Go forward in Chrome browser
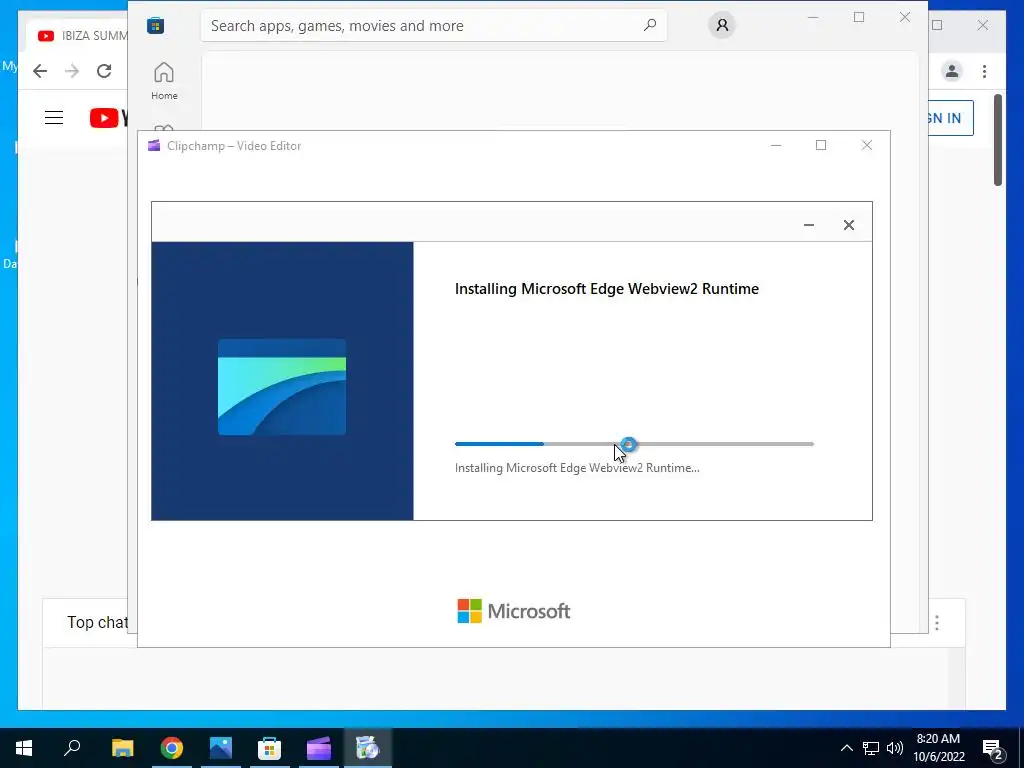The image size is (1024, 768). pos(72,71)
